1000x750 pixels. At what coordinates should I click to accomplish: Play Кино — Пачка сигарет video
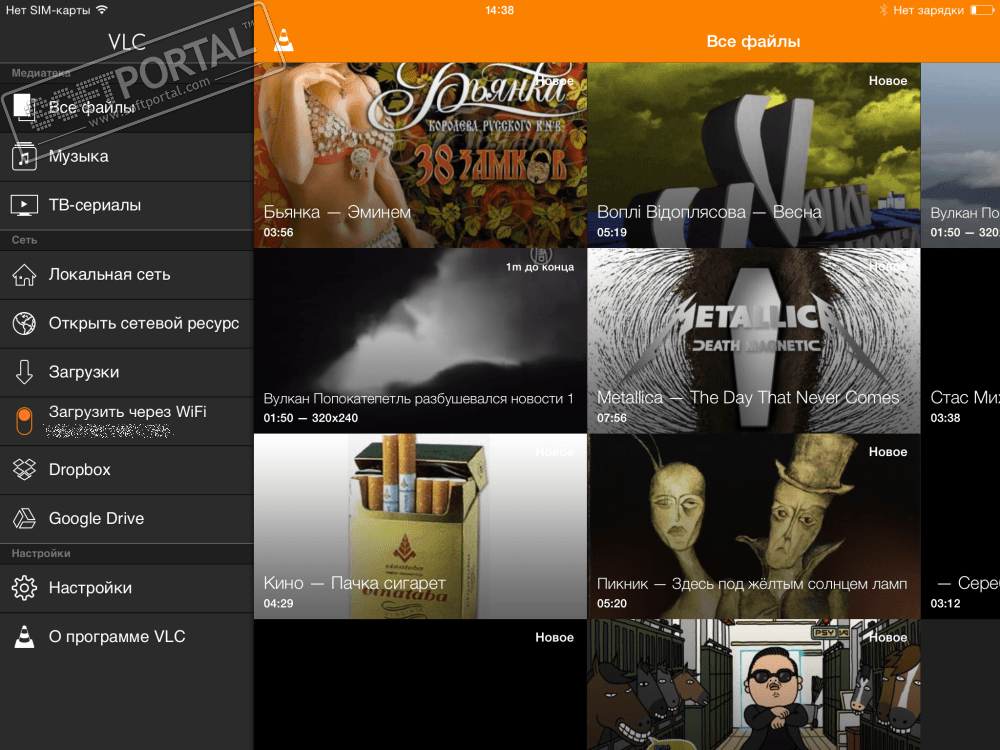(420, 526)
